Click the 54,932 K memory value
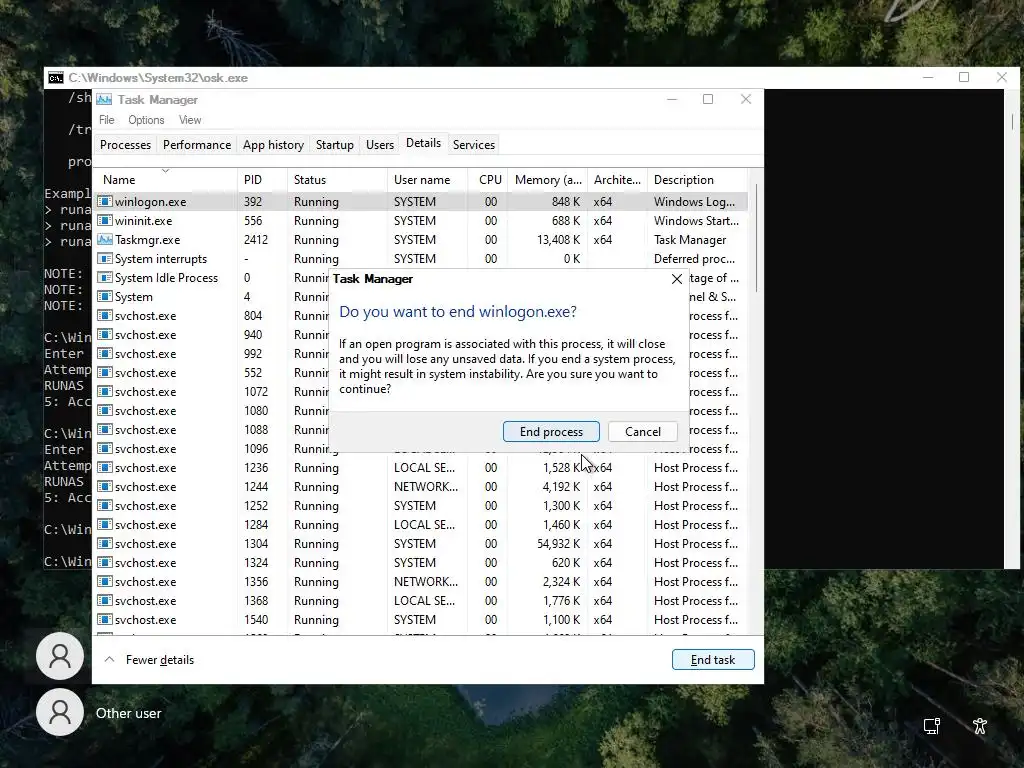 pos(558,543)
